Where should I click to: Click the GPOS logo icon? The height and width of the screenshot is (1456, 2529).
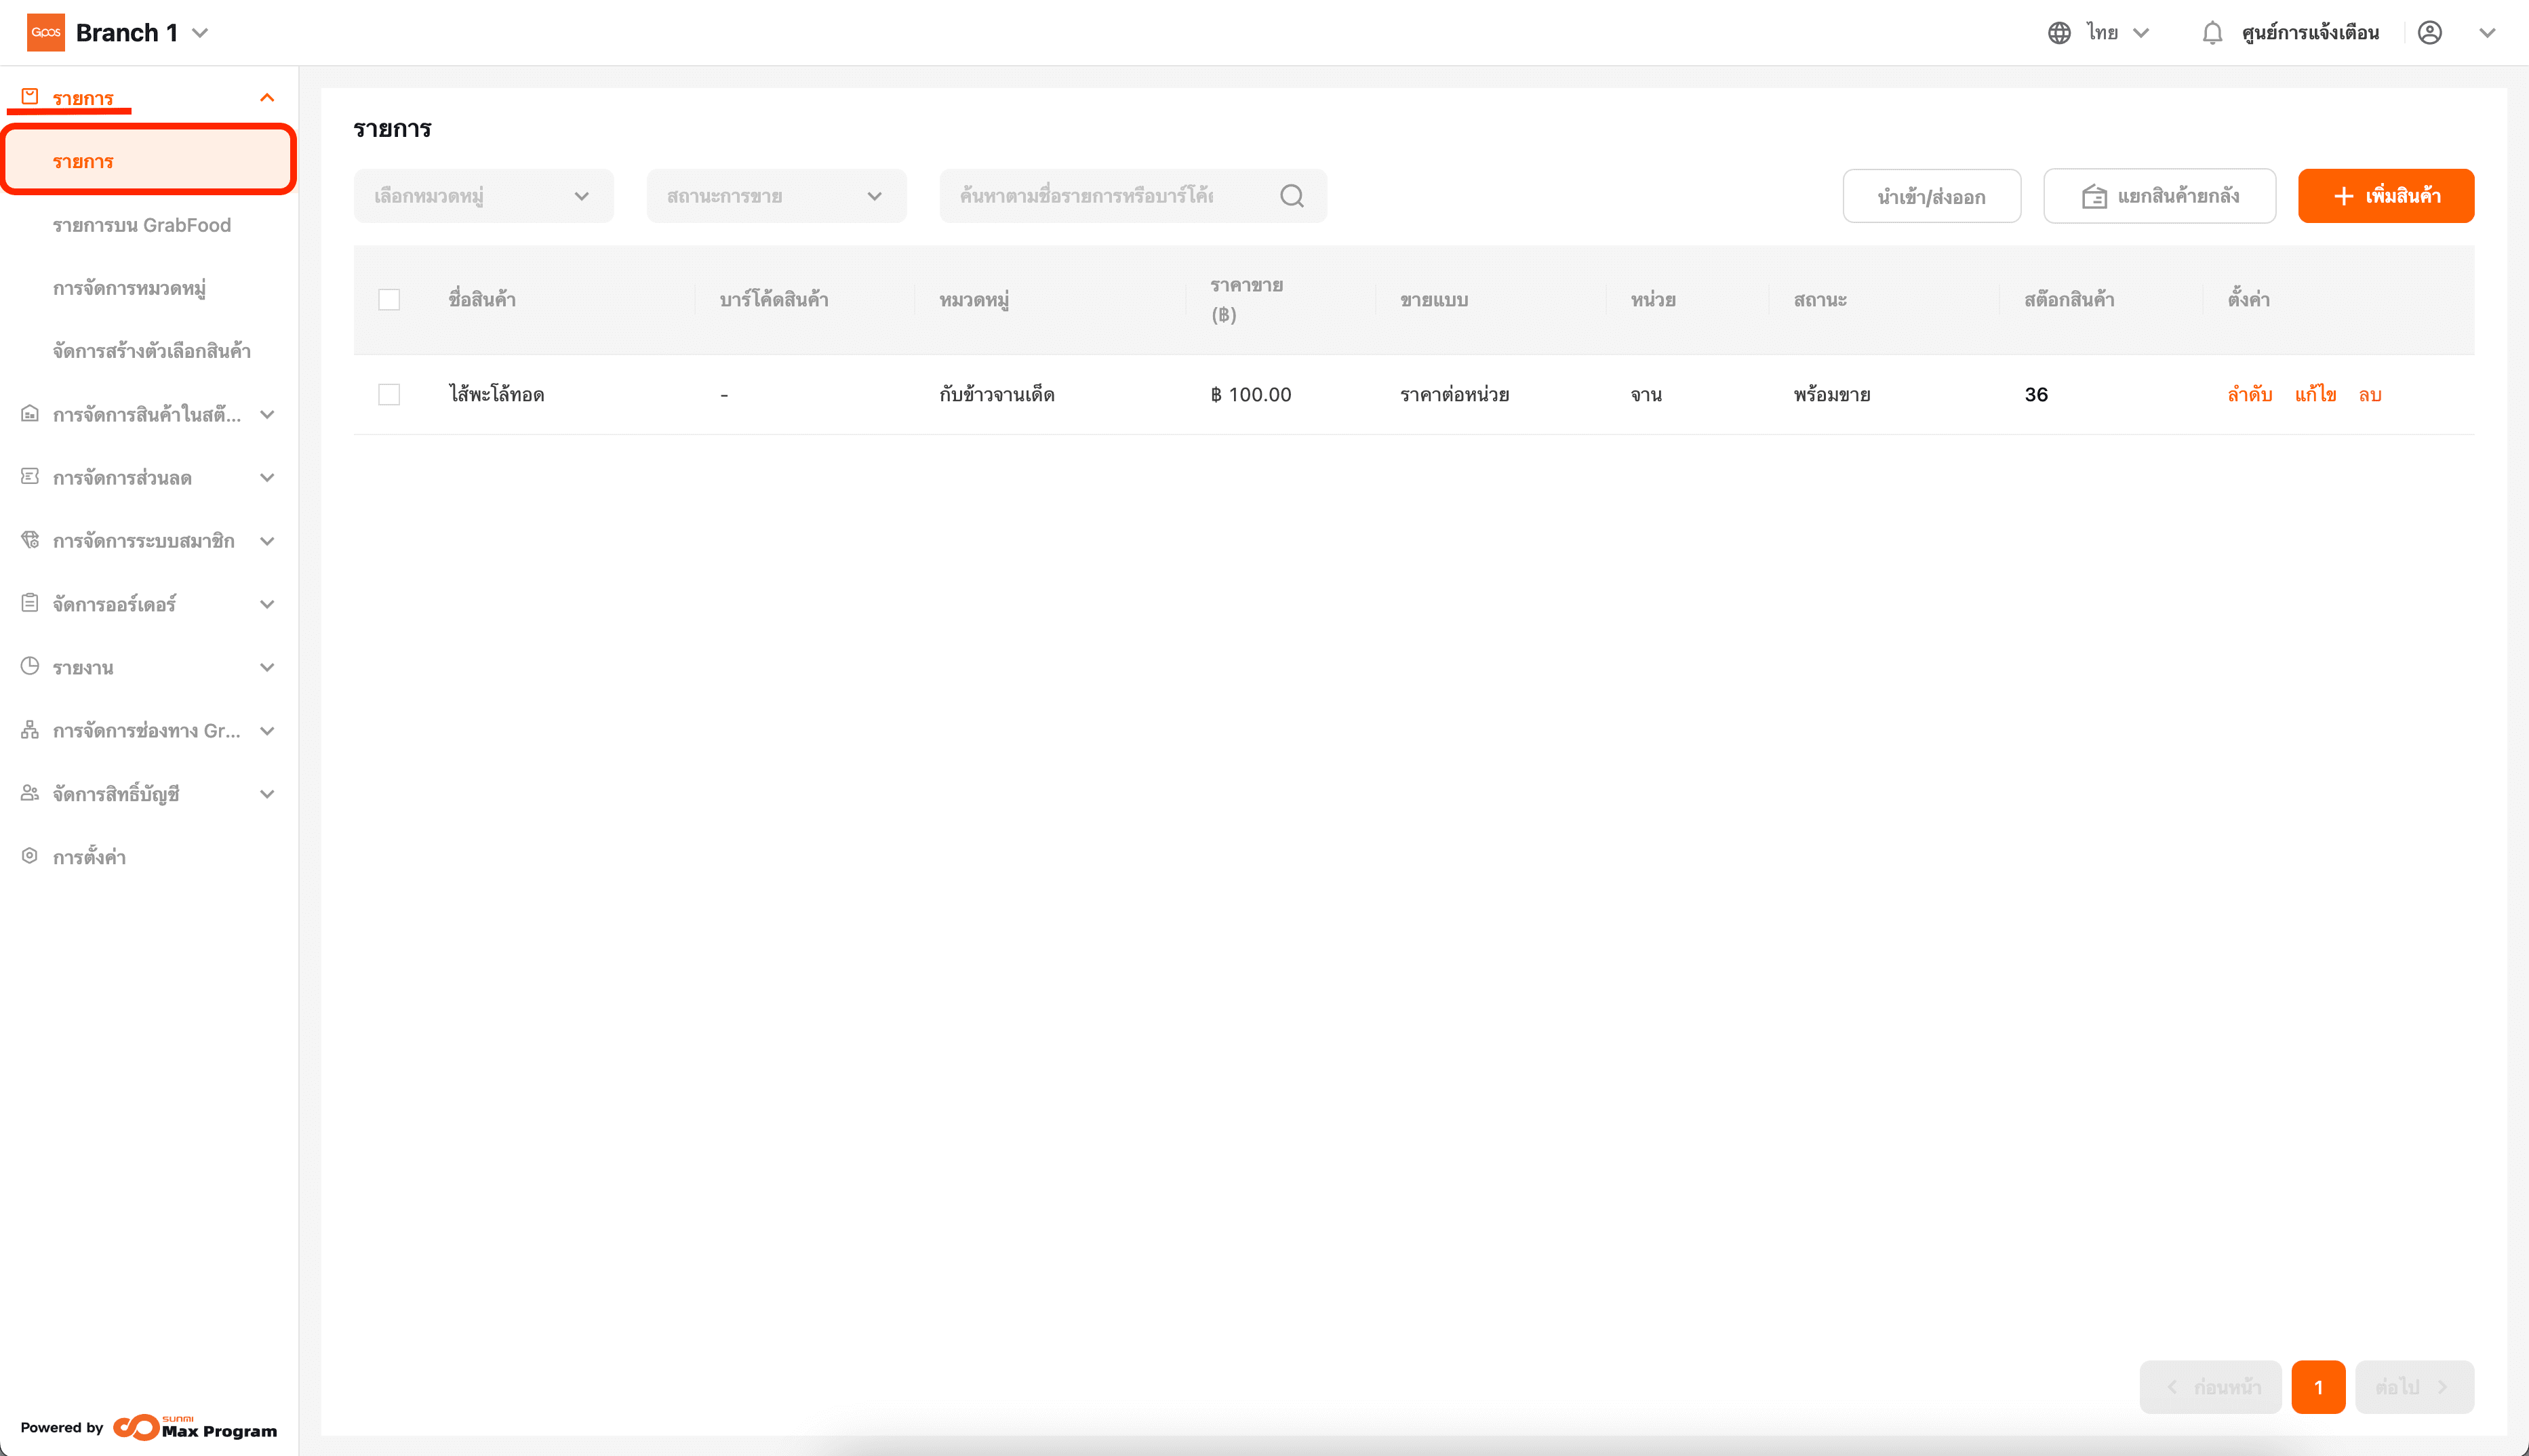[46, 32]
